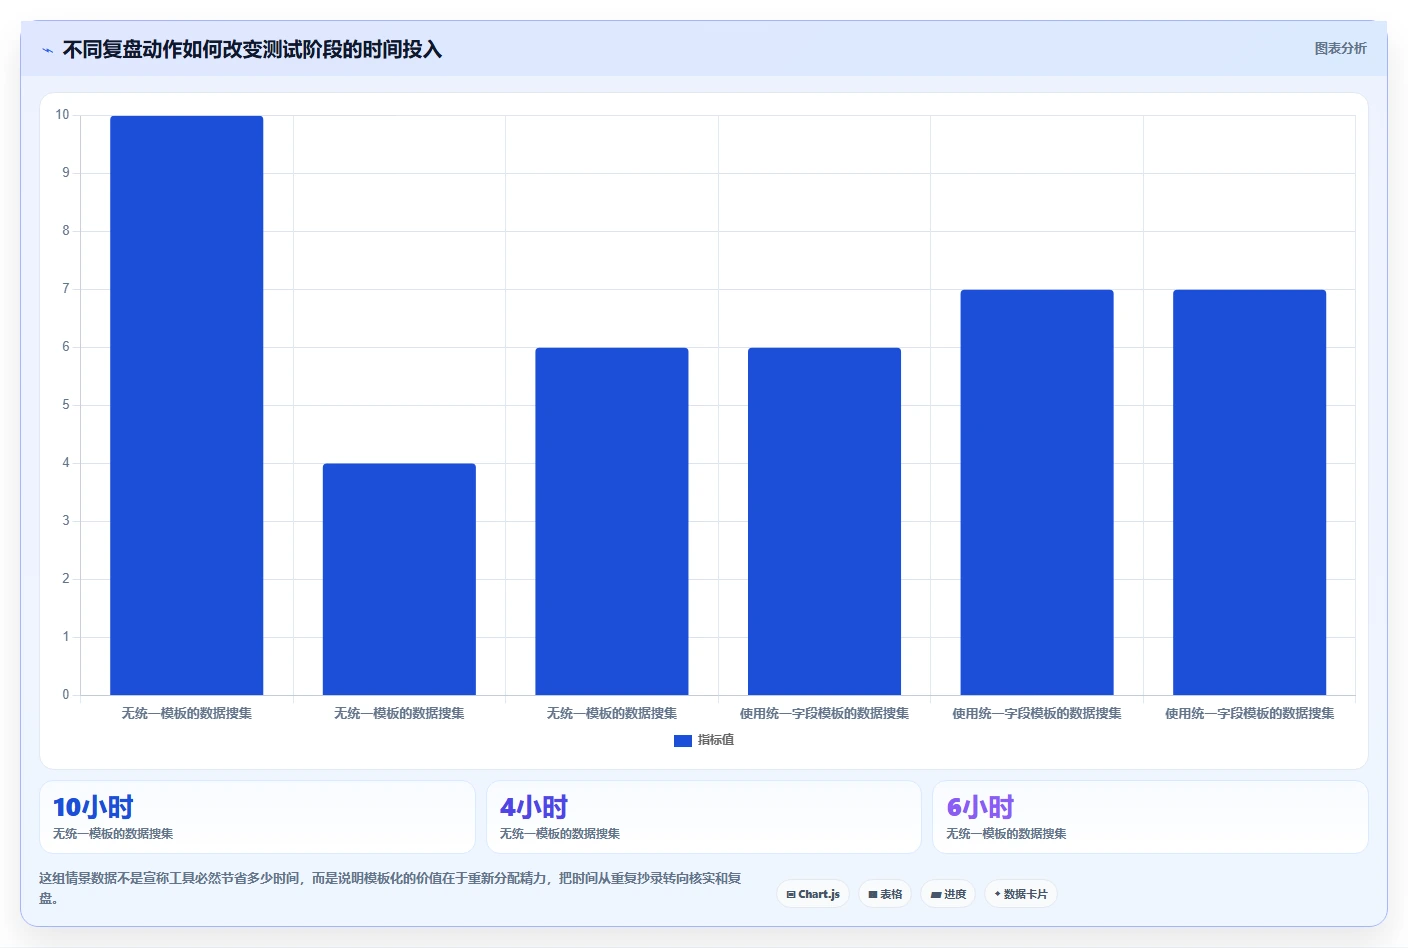Click the y-axis label 5
Image resolution: width=1408 pixels, height=948 pixels.
pyautogui.click(x=66, y=405)
